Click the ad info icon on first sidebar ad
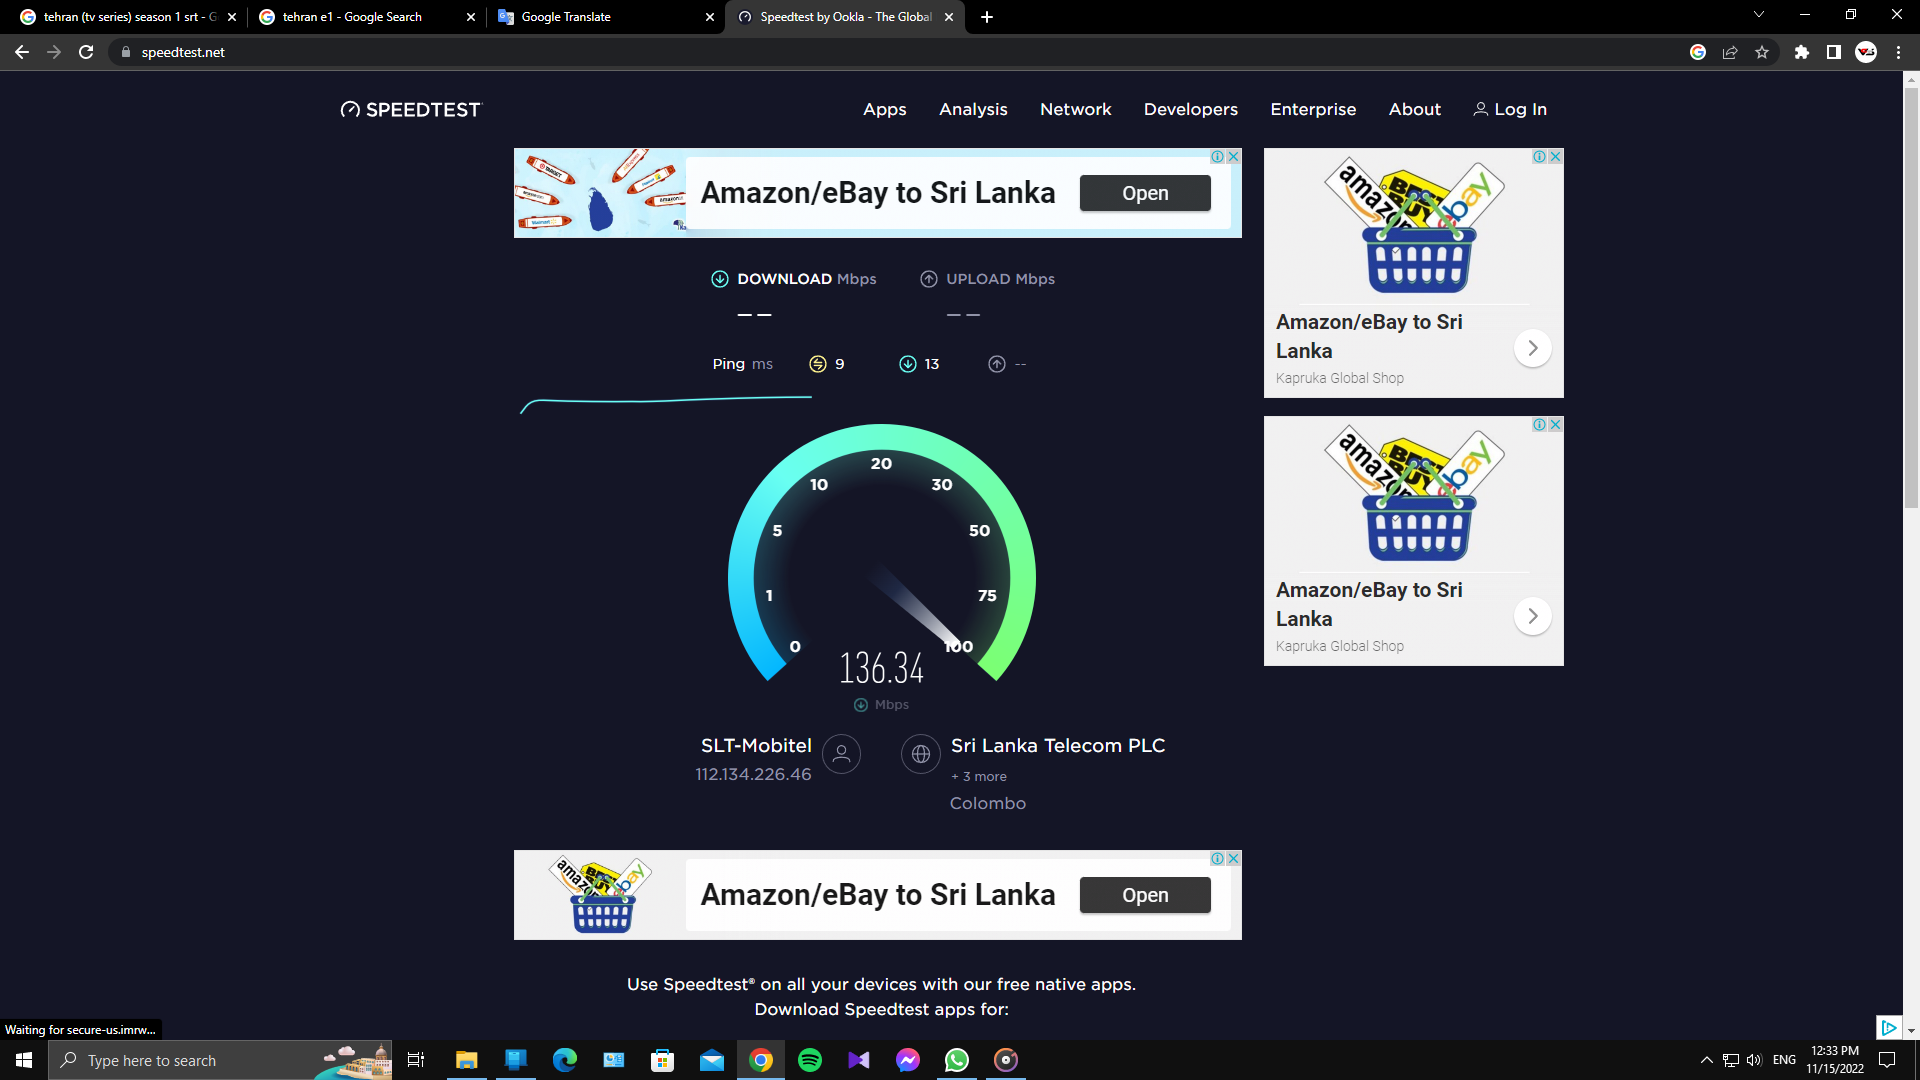 [x=1540, y=157]
